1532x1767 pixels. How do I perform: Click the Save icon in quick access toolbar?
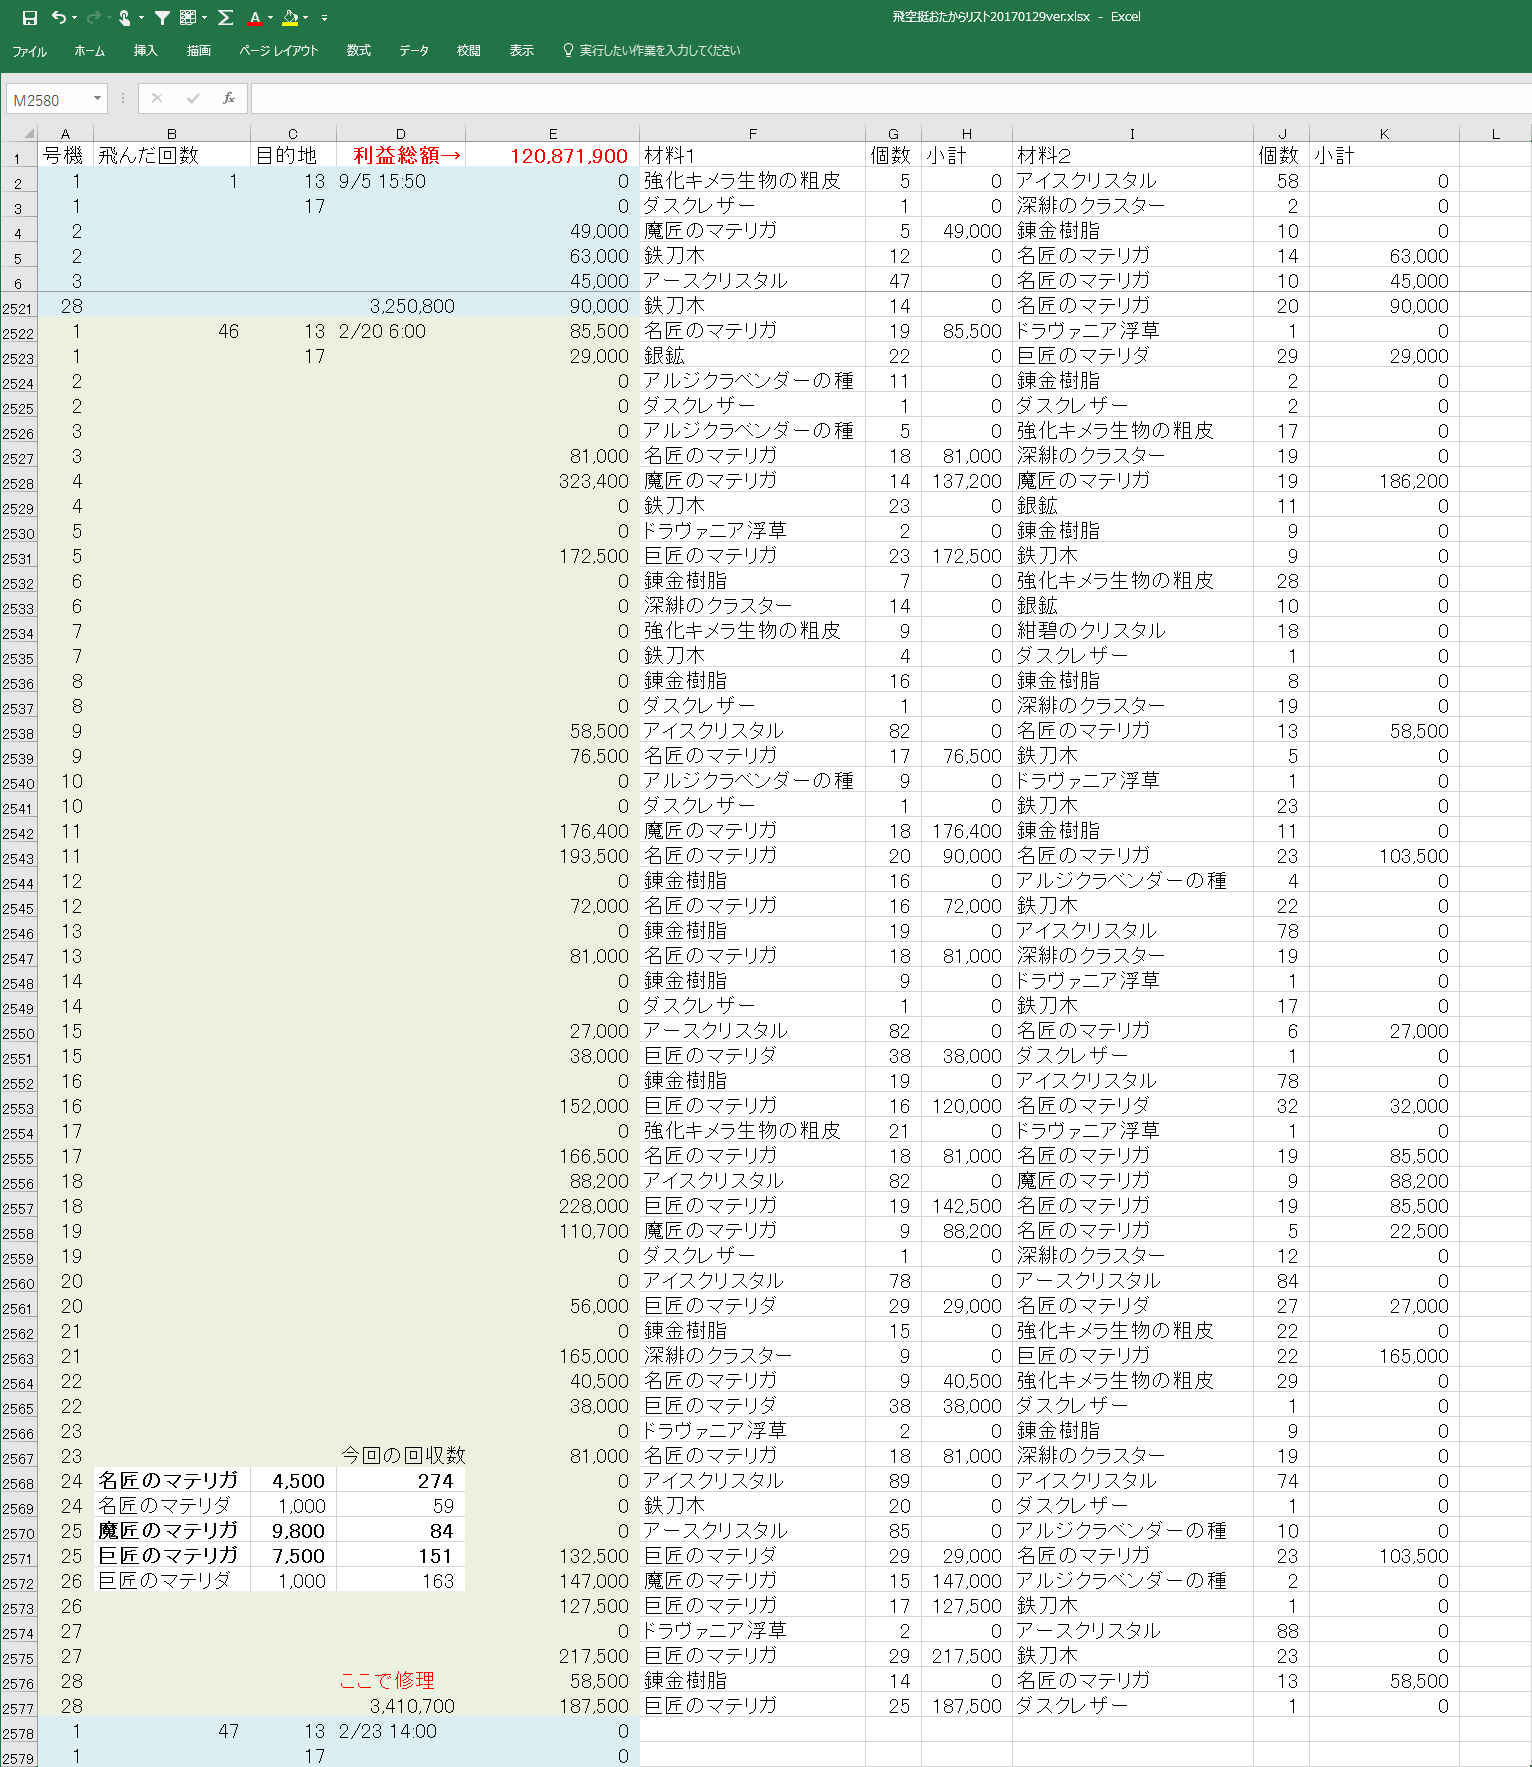click(x=30, y=18)
